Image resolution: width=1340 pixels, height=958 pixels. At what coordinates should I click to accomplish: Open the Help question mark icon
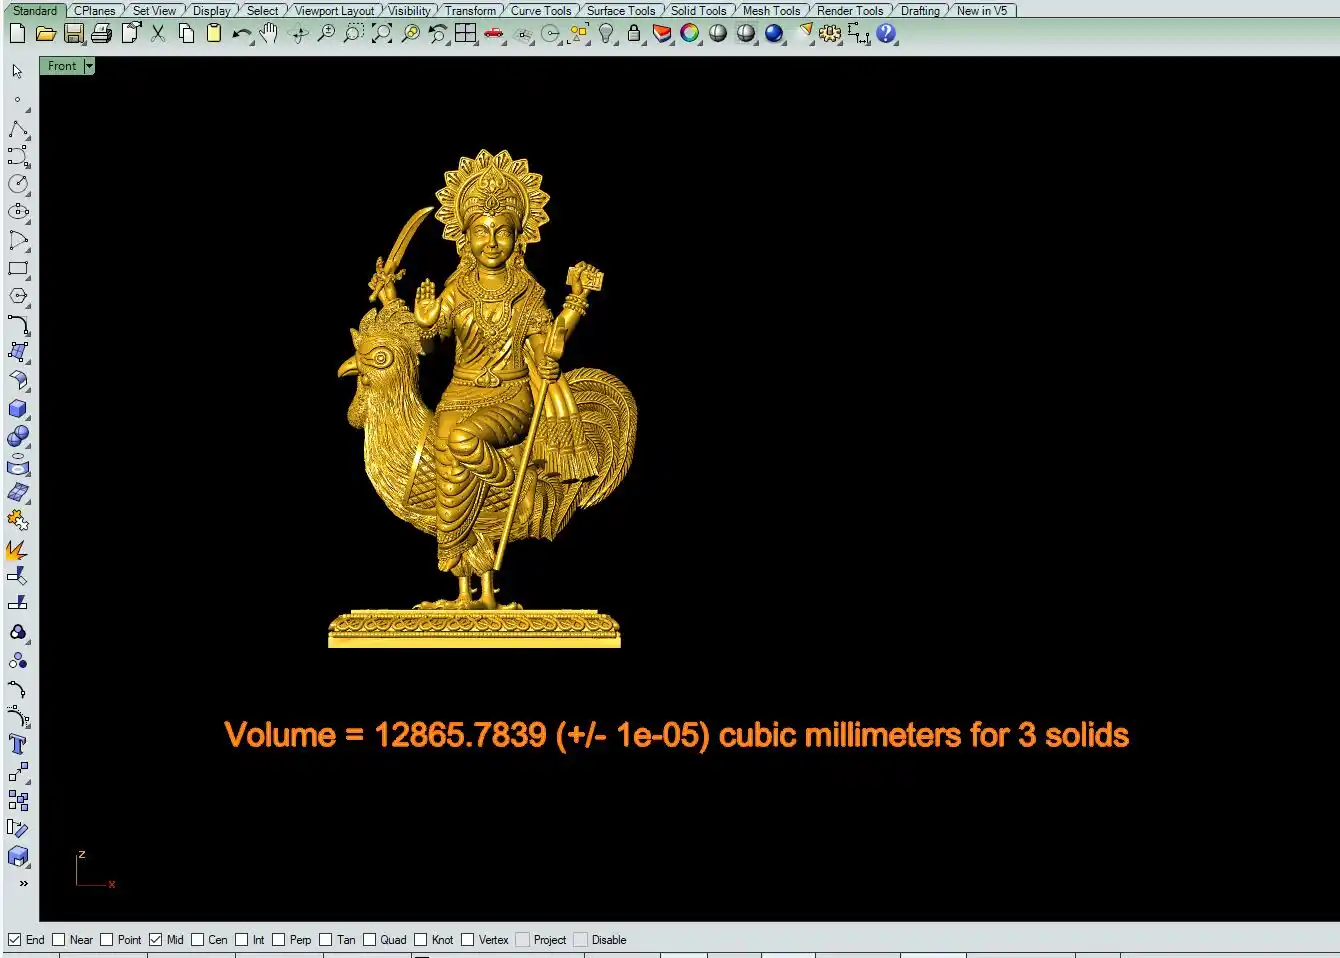pos(886,33)
